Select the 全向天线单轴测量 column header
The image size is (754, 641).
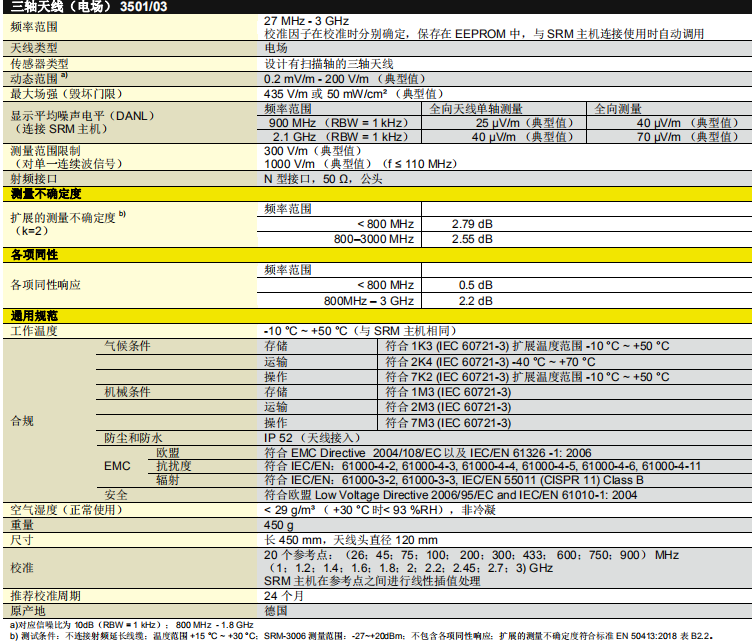click(x=477, y=108)
